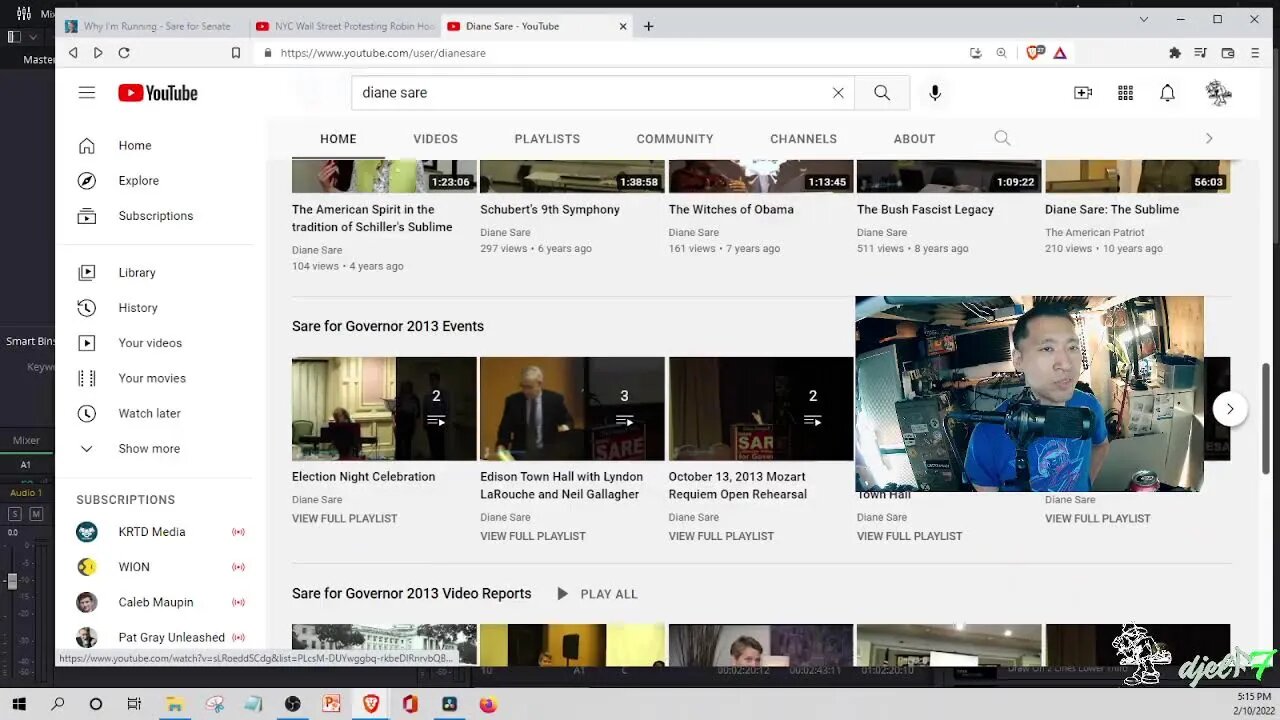
Task: Click the Windows Start button
Action: pyautogui.click(x=19, y=704)
